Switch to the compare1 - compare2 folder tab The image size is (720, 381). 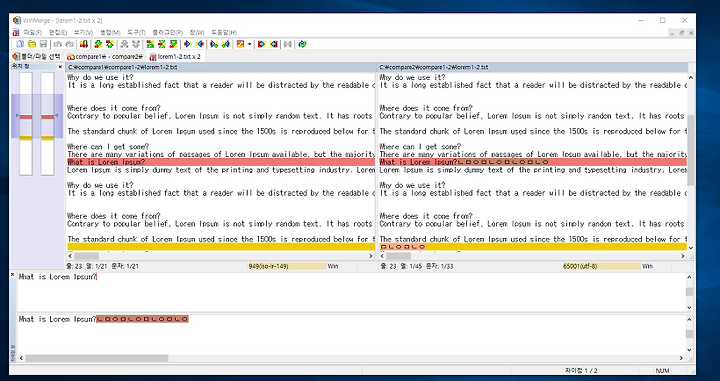coord(105,56)
